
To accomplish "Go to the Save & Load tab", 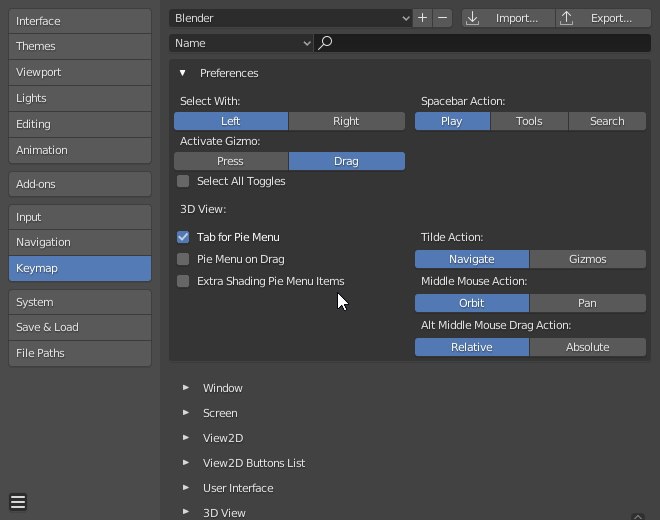I will tap(80, 327).
